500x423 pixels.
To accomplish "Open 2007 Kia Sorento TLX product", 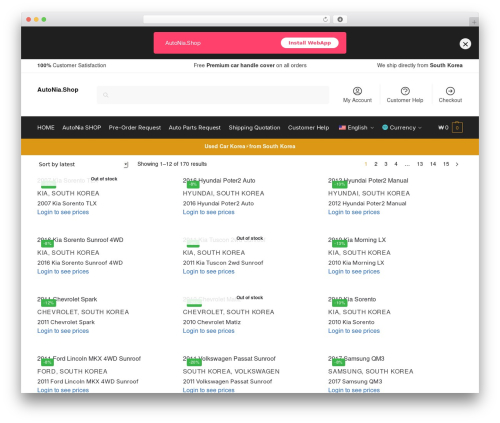I will [x=67, y=203].
